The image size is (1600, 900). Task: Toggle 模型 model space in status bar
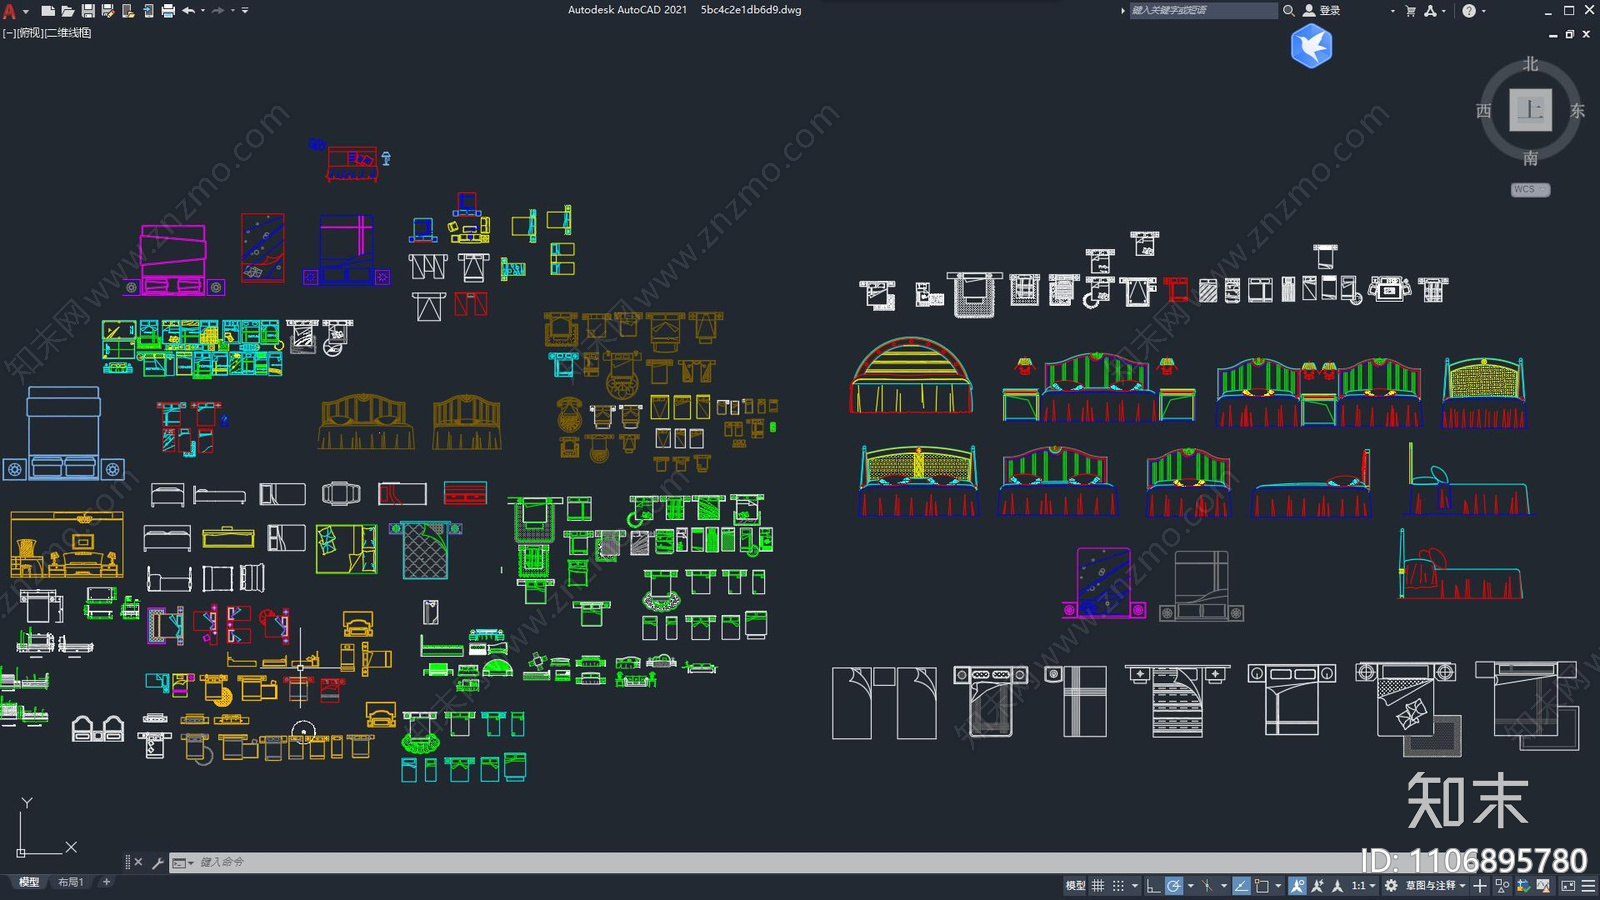(1075, 886)
